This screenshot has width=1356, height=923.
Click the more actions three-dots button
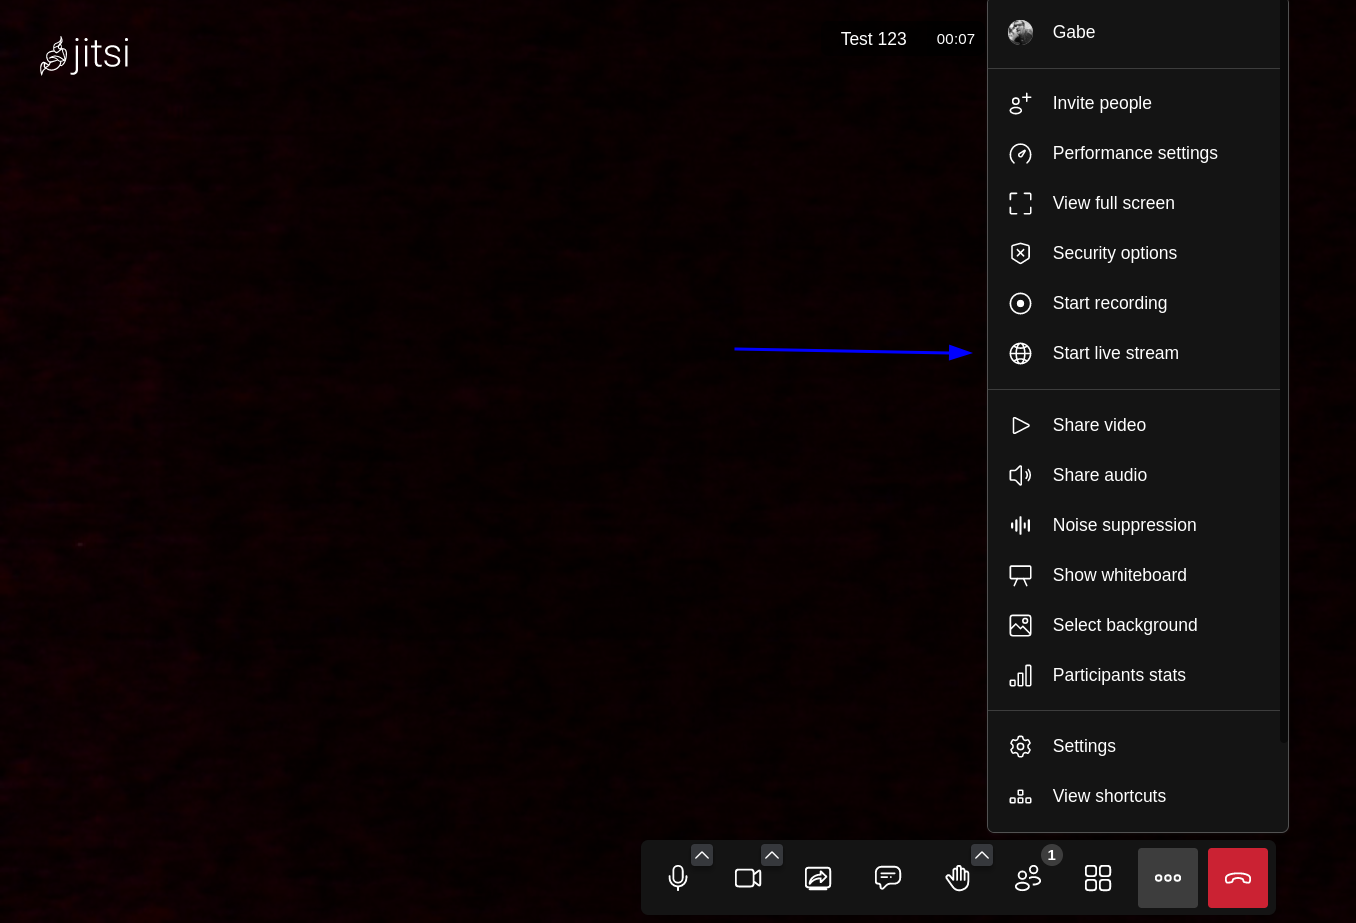pos(1168,878)
